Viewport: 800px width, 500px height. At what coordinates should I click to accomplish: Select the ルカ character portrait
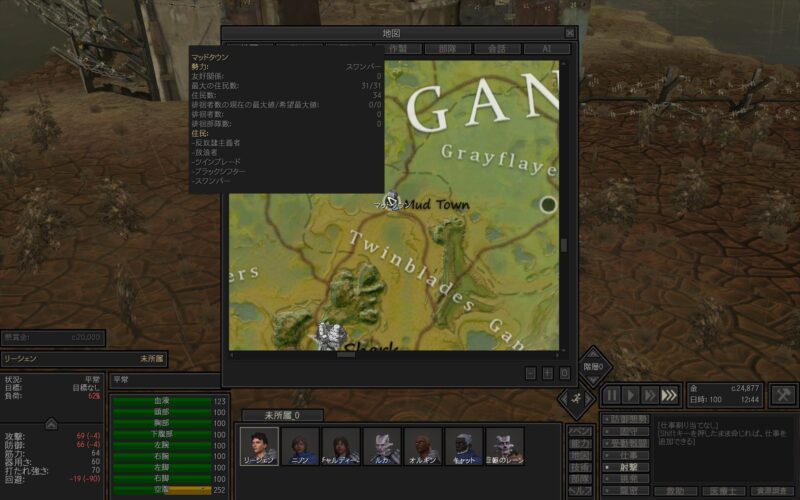(382, 446)
